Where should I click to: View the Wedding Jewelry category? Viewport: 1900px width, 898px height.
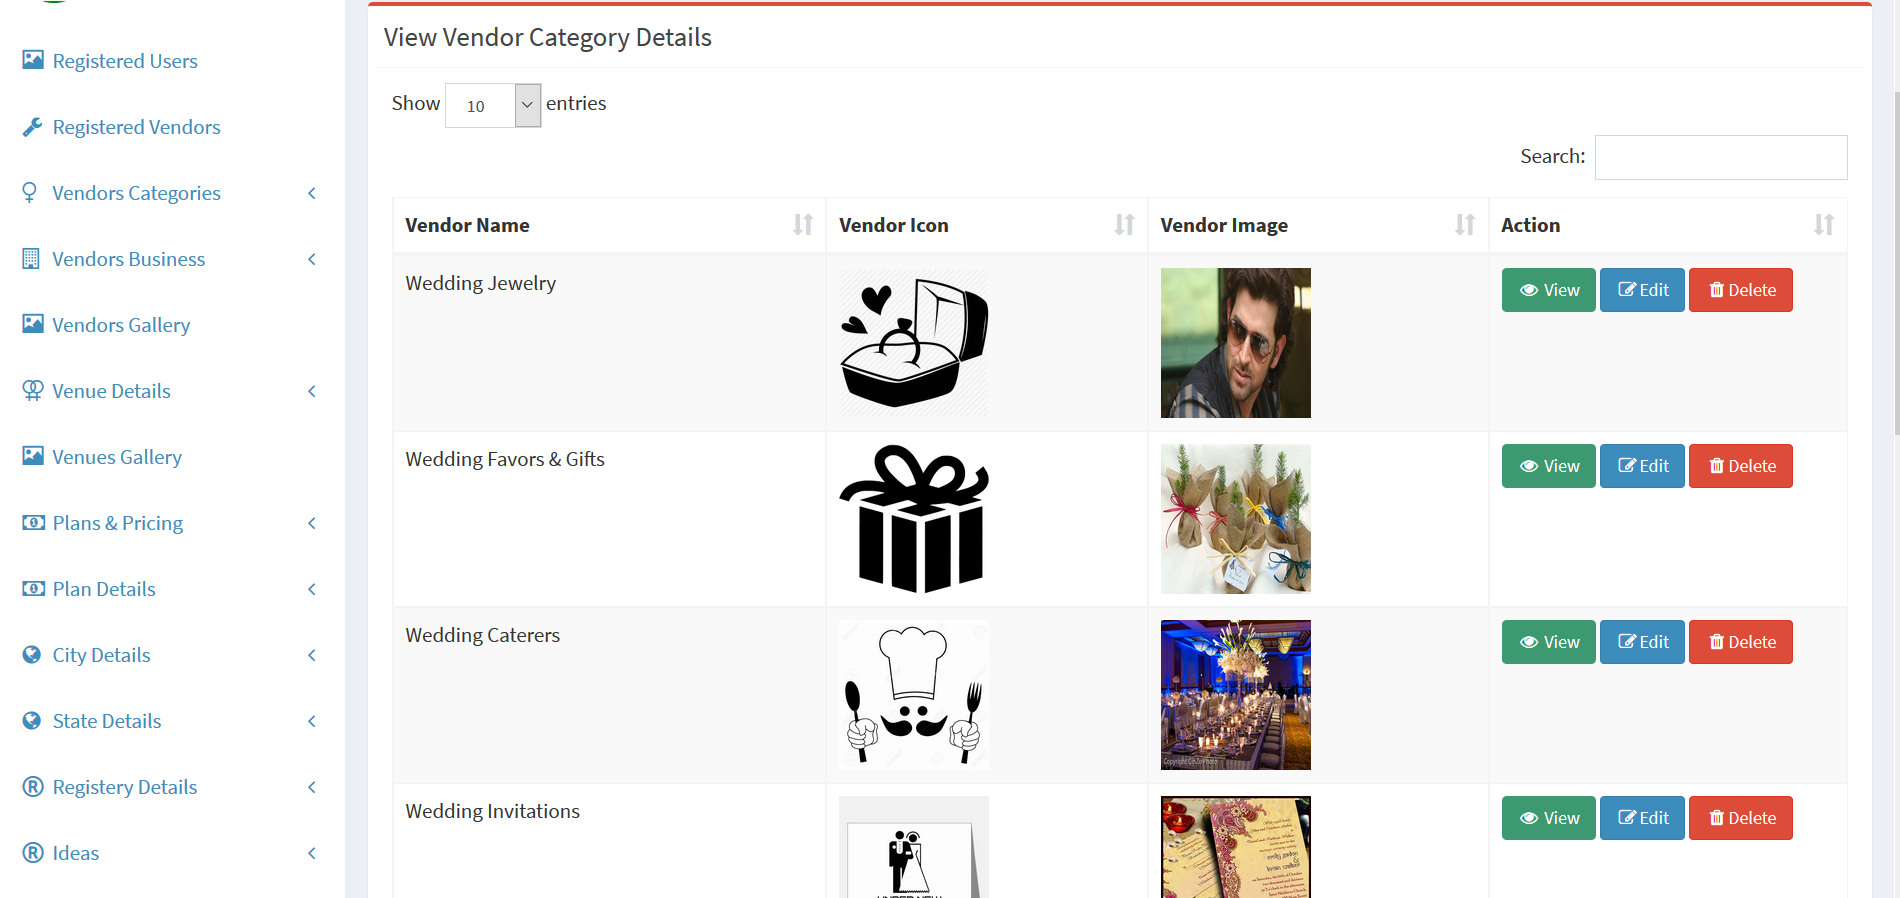click(x=1548, y=290)
